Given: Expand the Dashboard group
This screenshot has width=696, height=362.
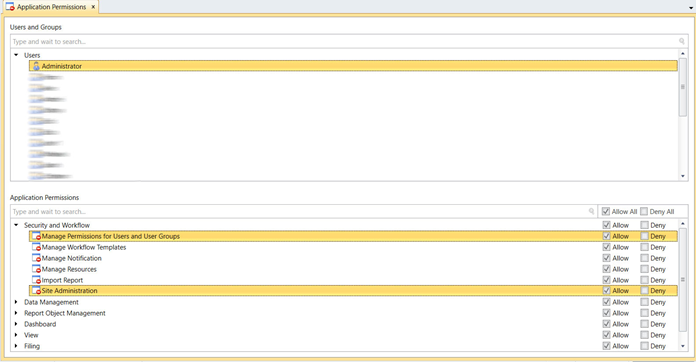Looking at the screenshot, I should [x=16, y=324].
